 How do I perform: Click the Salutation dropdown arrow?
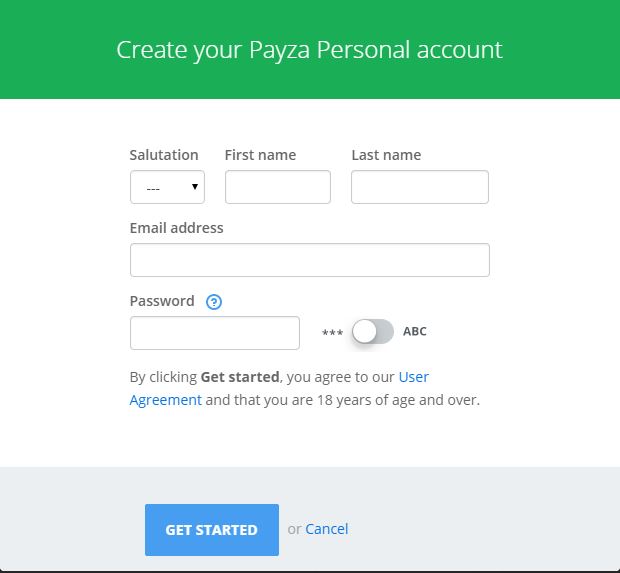pyautogui.click(x=195, y=187)
